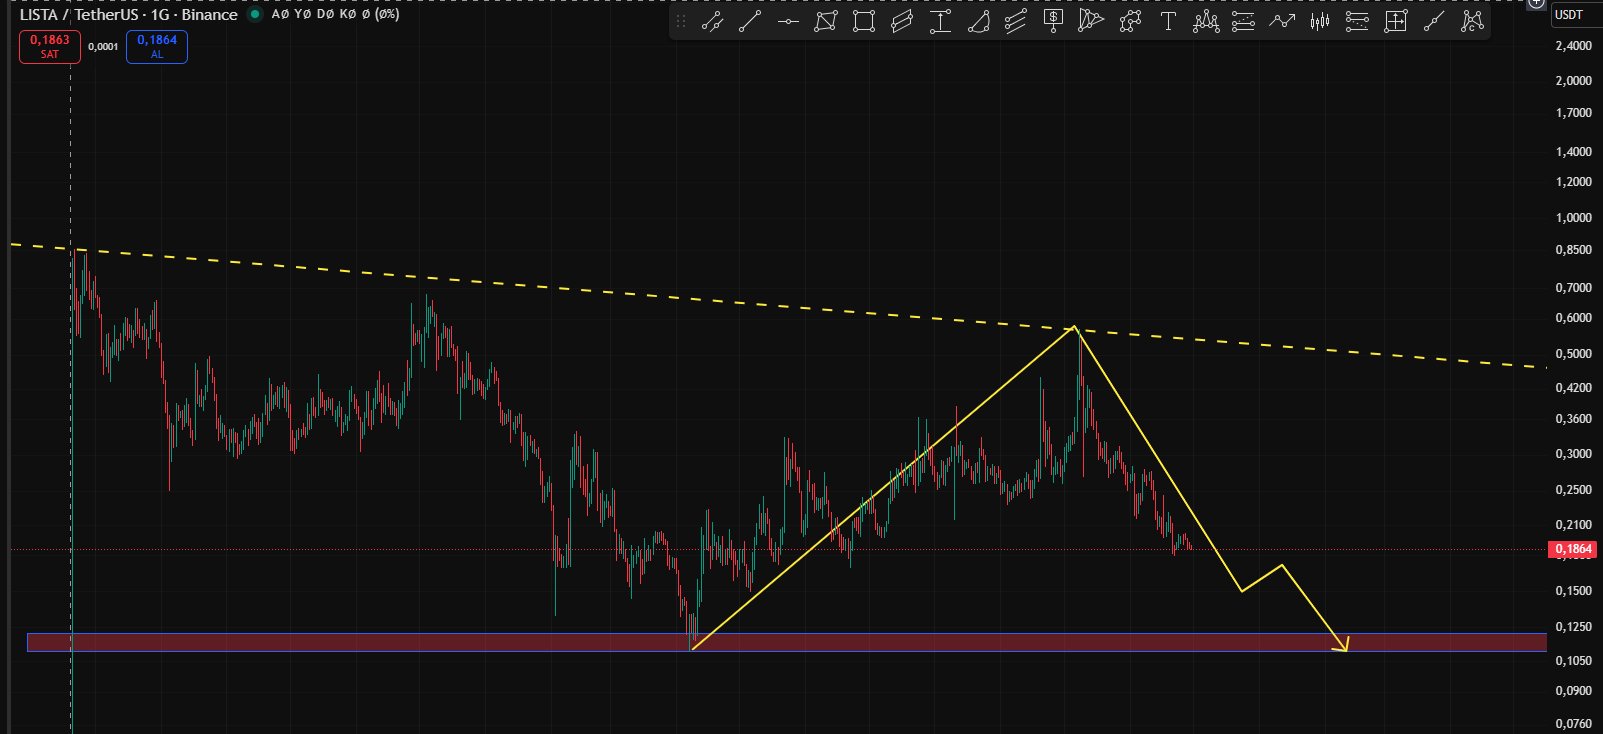The image size is (1603, 734).
Task: Click the 1,2000 price axis label
Action: (1574, 182)
